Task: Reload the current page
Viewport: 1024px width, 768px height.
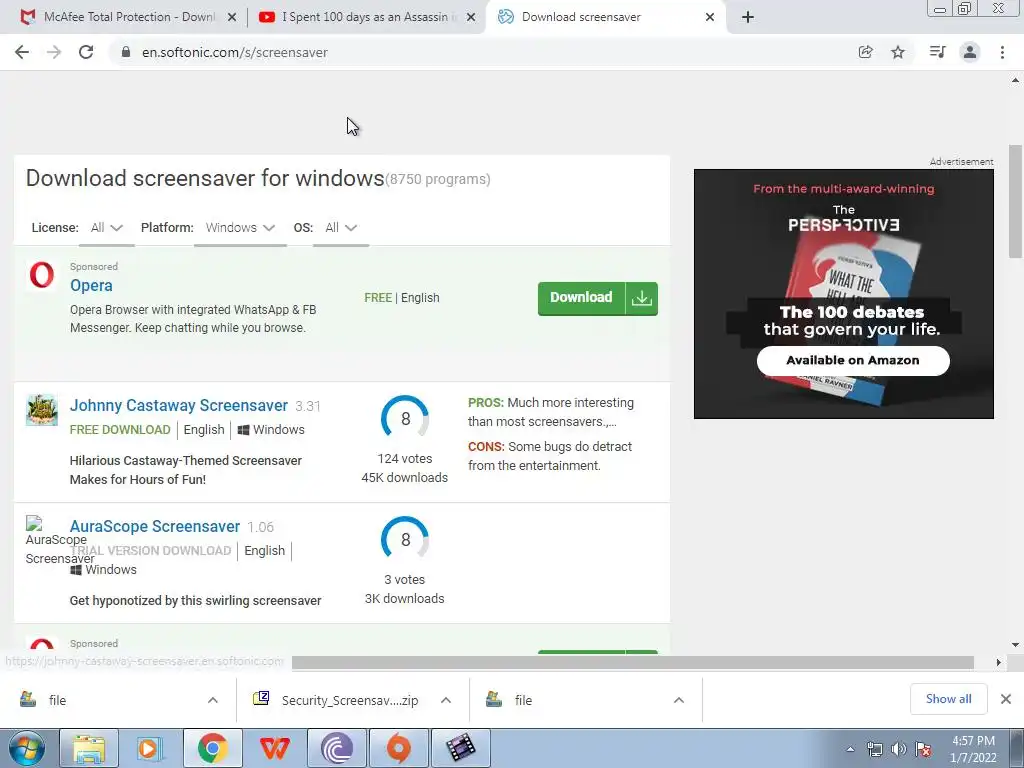Action: click(x=86, y=52)
